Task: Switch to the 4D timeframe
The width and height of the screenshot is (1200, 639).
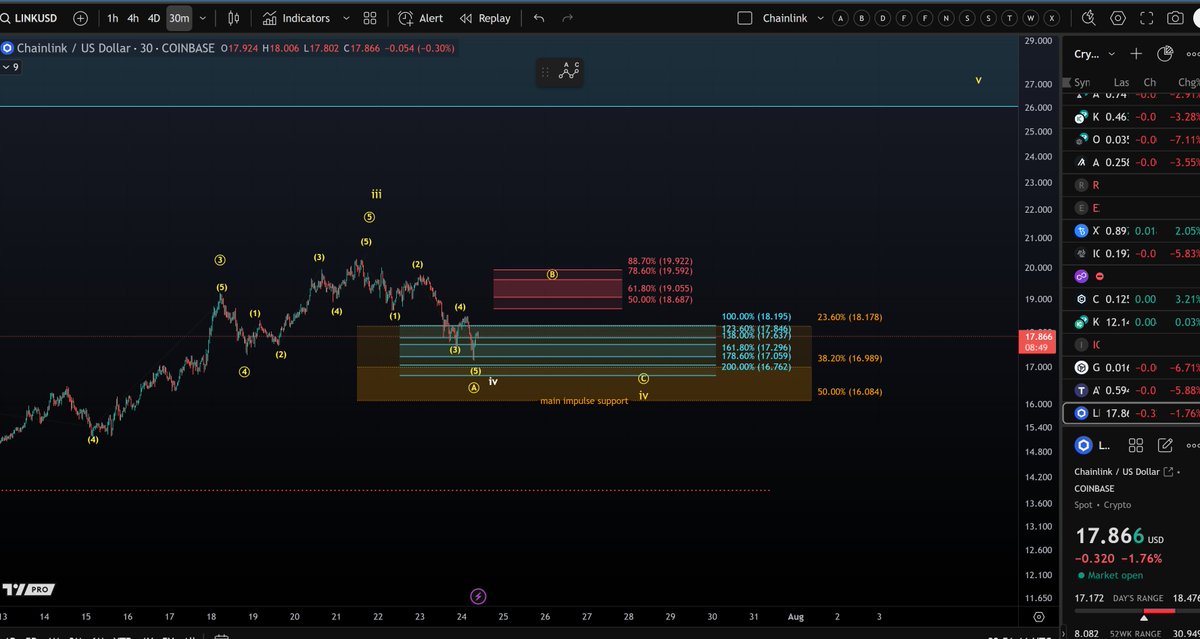Action: tap(154, 18)
